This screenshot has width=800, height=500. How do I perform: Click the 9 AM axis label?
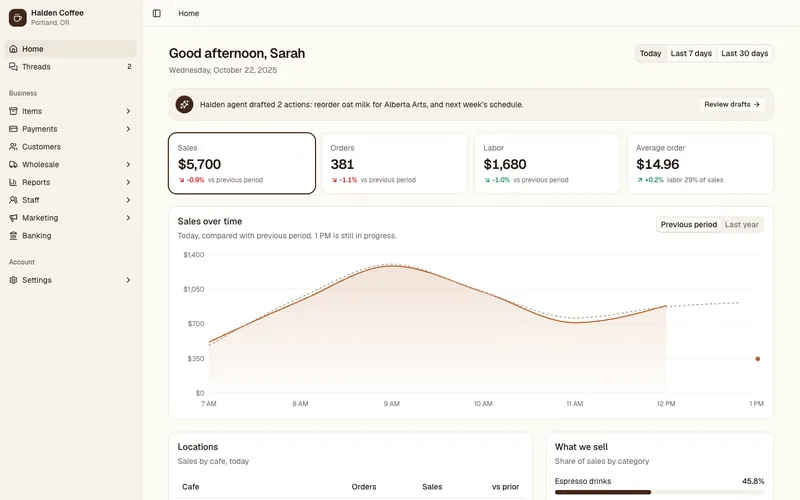391,404
